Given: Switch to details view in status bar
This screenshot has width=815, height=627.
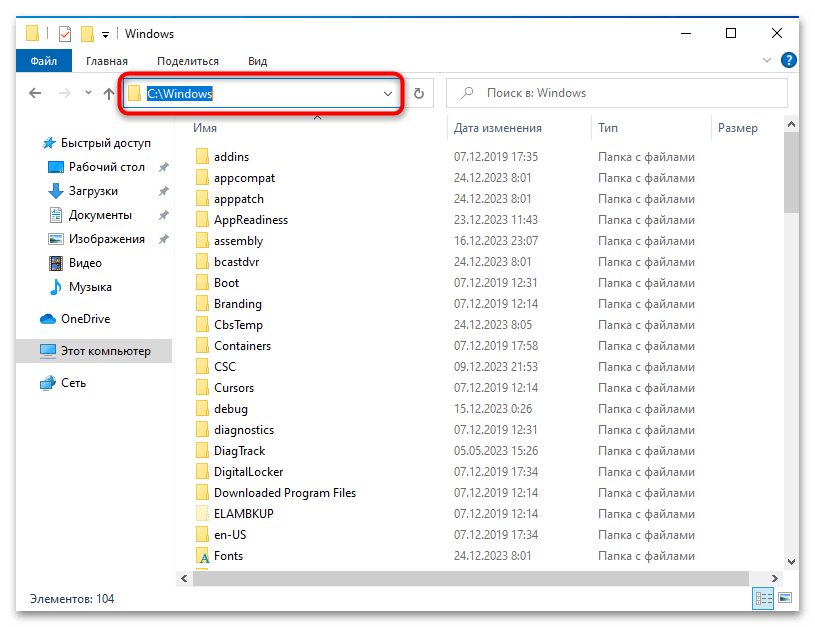Looking at the screenshot, I should click(x=763, y=597).
